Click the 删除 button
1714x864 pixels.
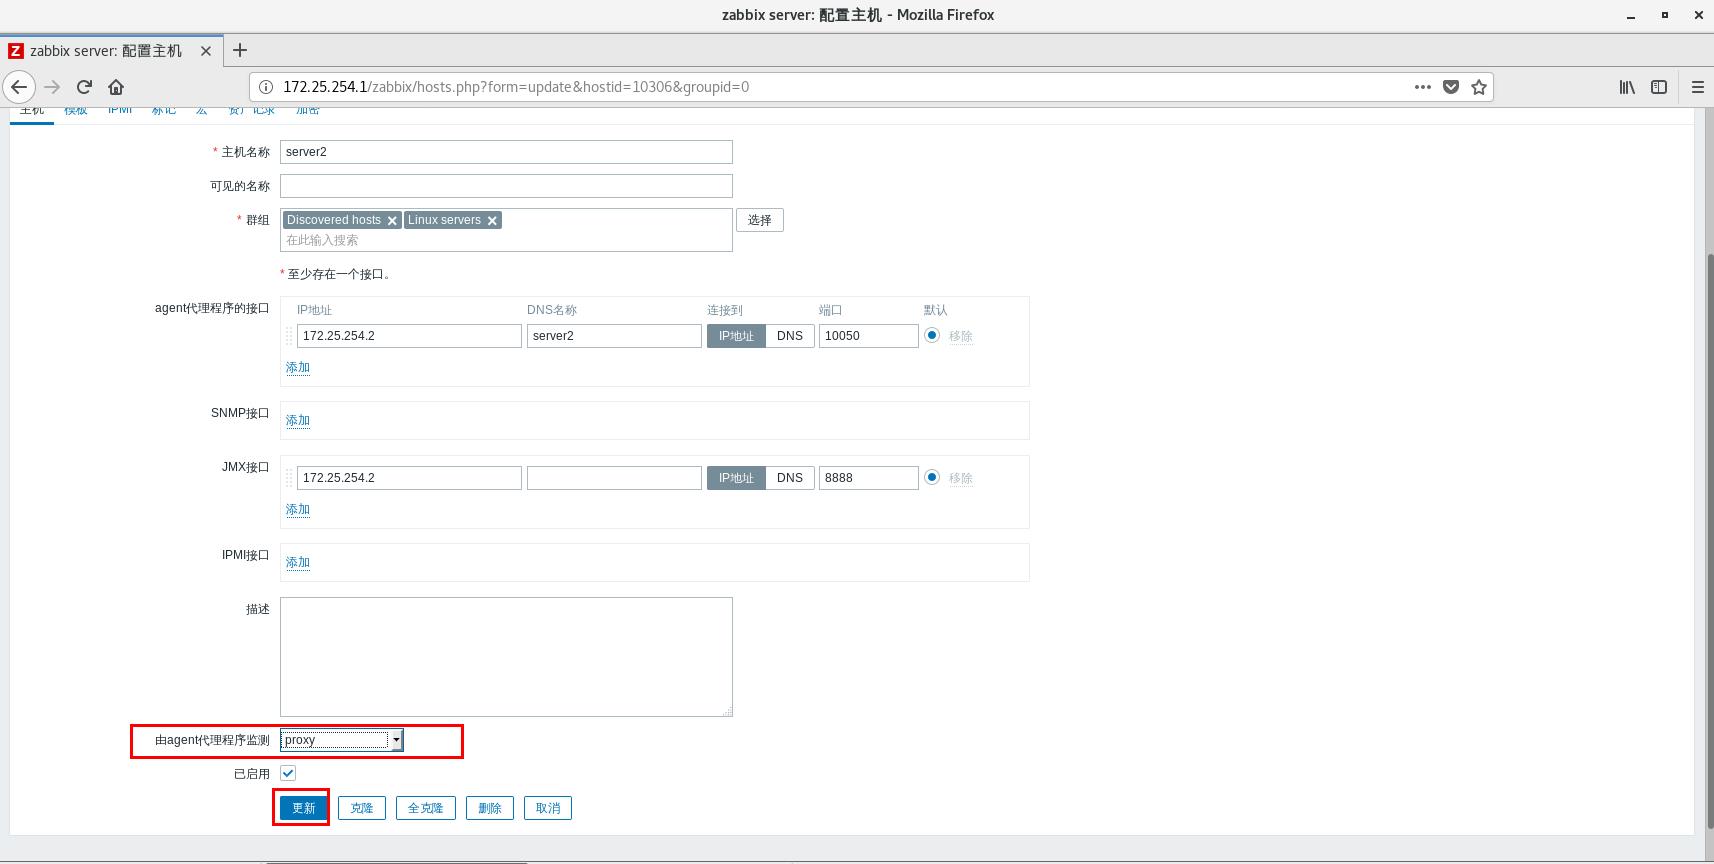click(490, 808)
